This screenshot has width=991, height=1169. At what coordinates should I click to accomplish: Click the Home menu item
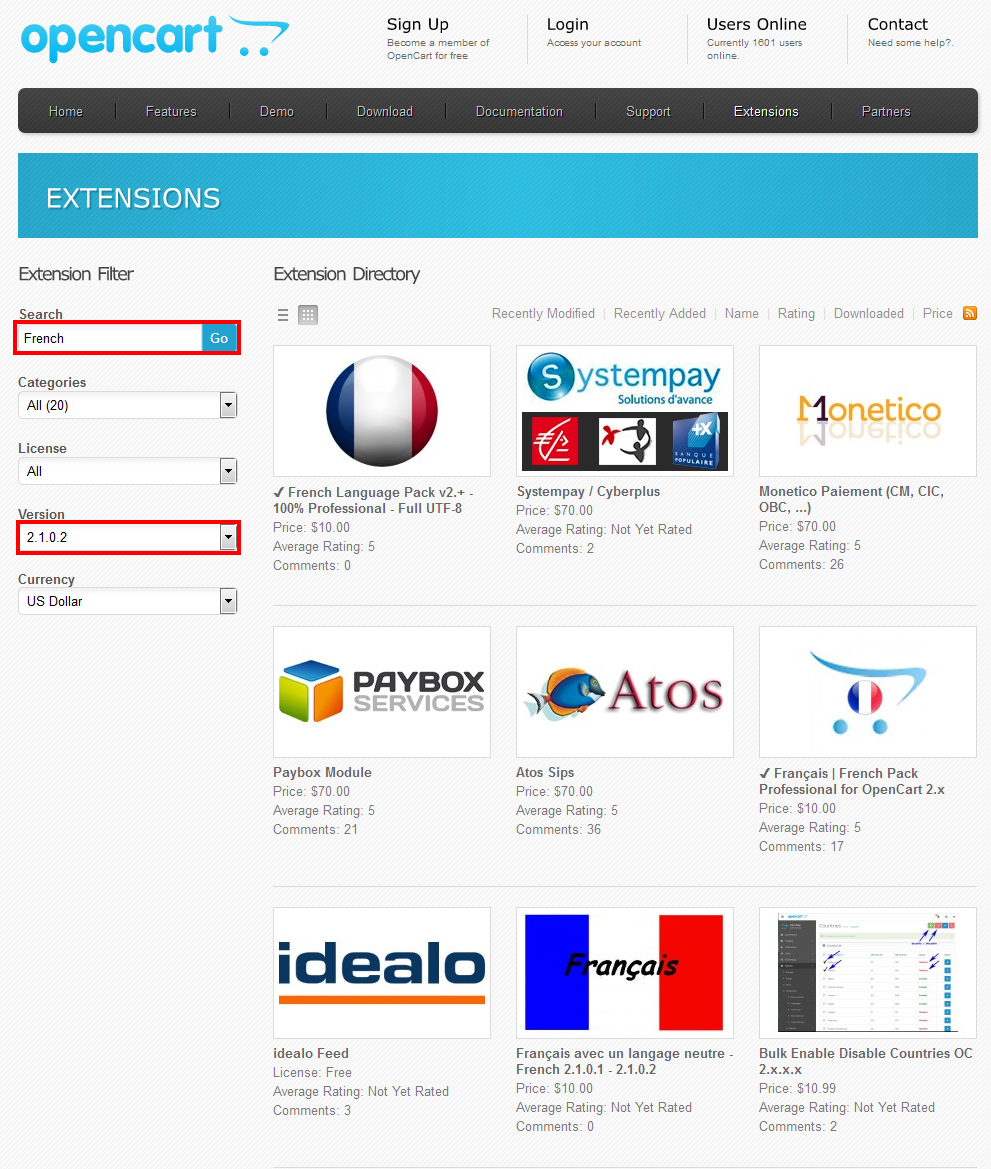pyautogui.click(x=66, y=111)
